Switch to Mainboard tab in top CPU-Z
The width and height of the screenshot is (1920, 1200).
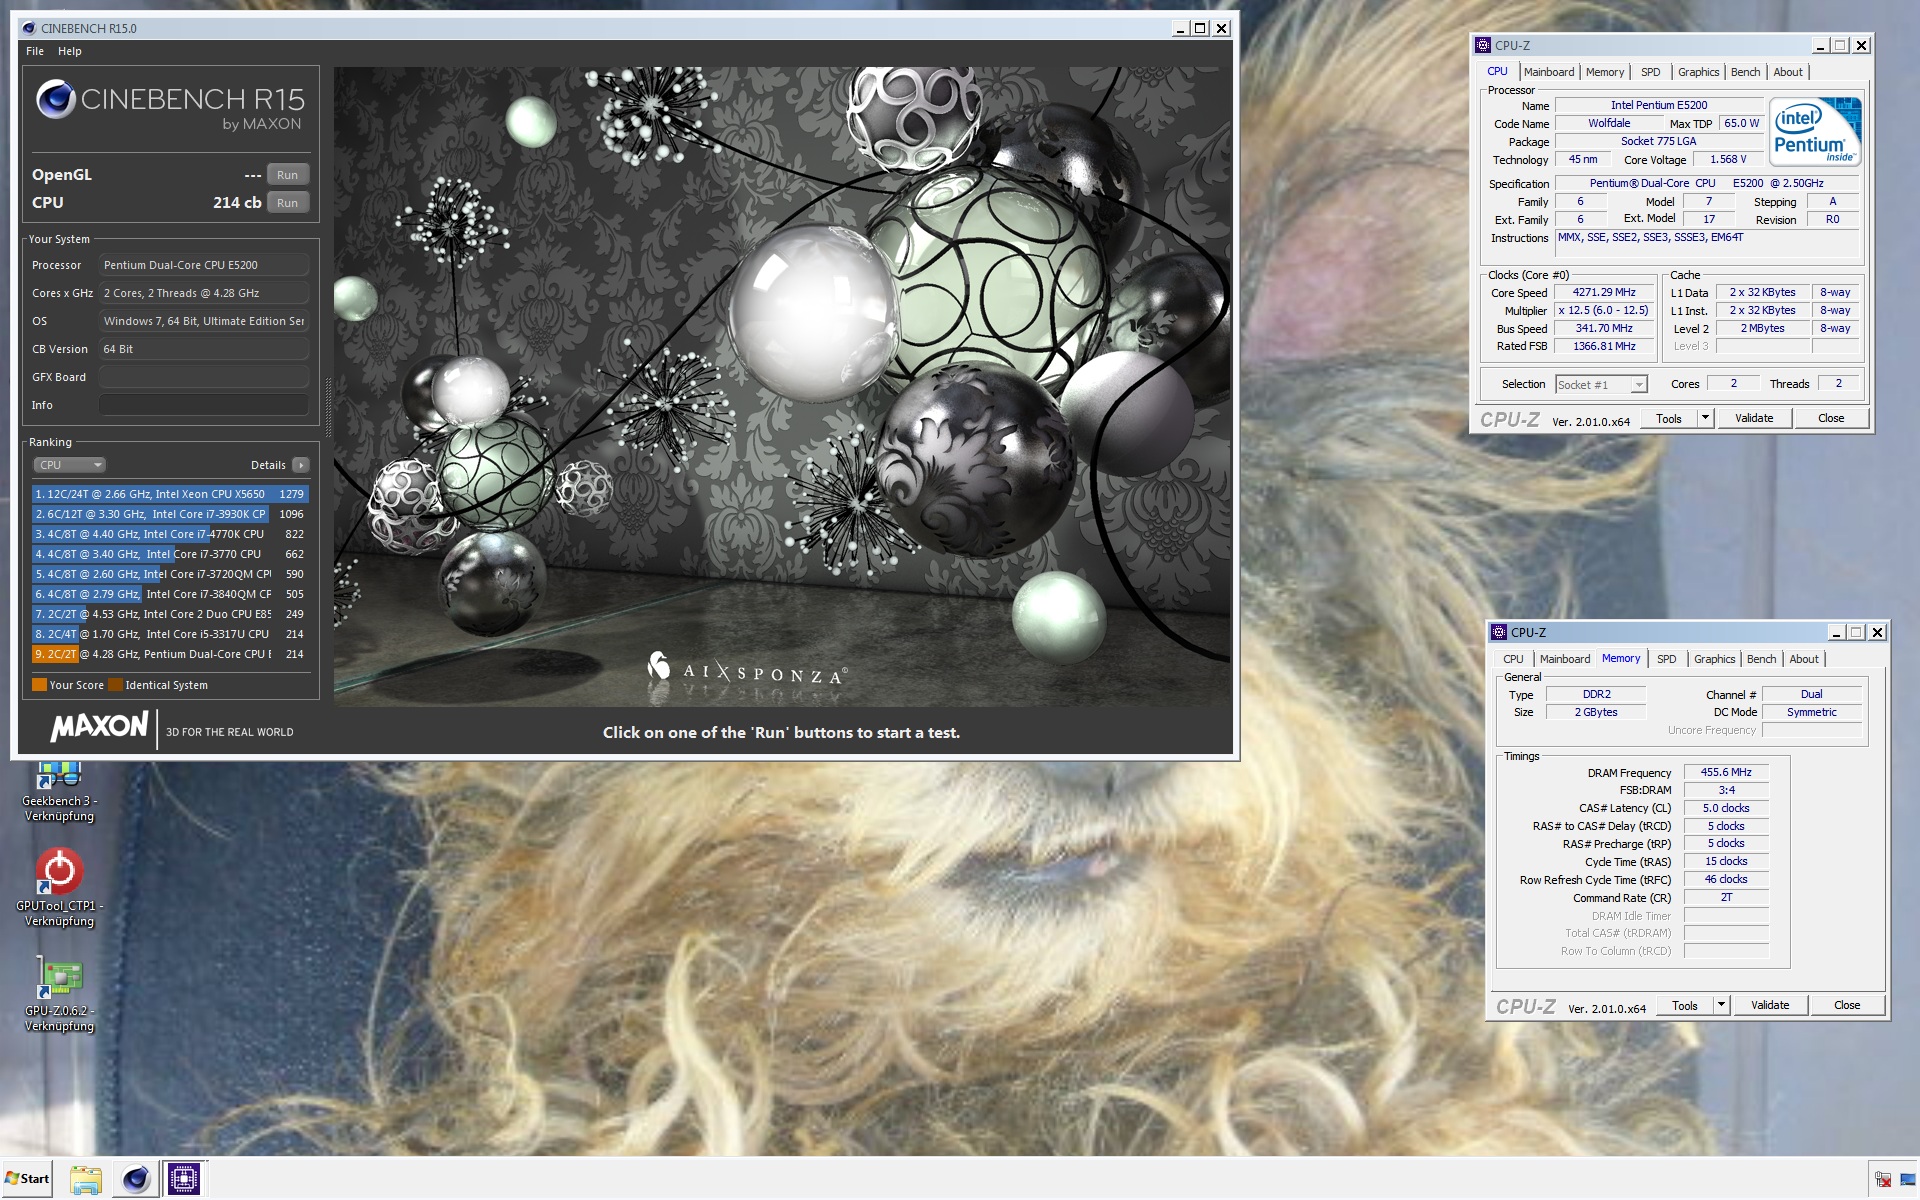tap(1549, 72)
